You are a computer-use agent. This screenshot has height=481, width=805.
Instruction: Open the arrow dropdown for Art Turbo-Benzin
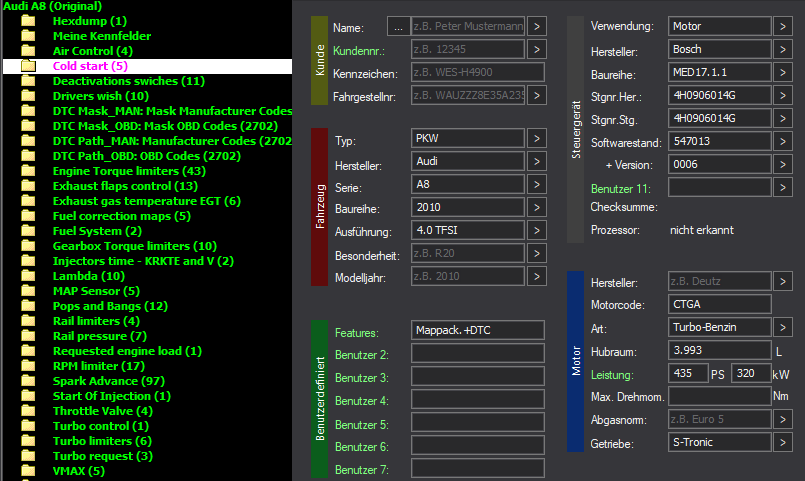pos(782,327)
